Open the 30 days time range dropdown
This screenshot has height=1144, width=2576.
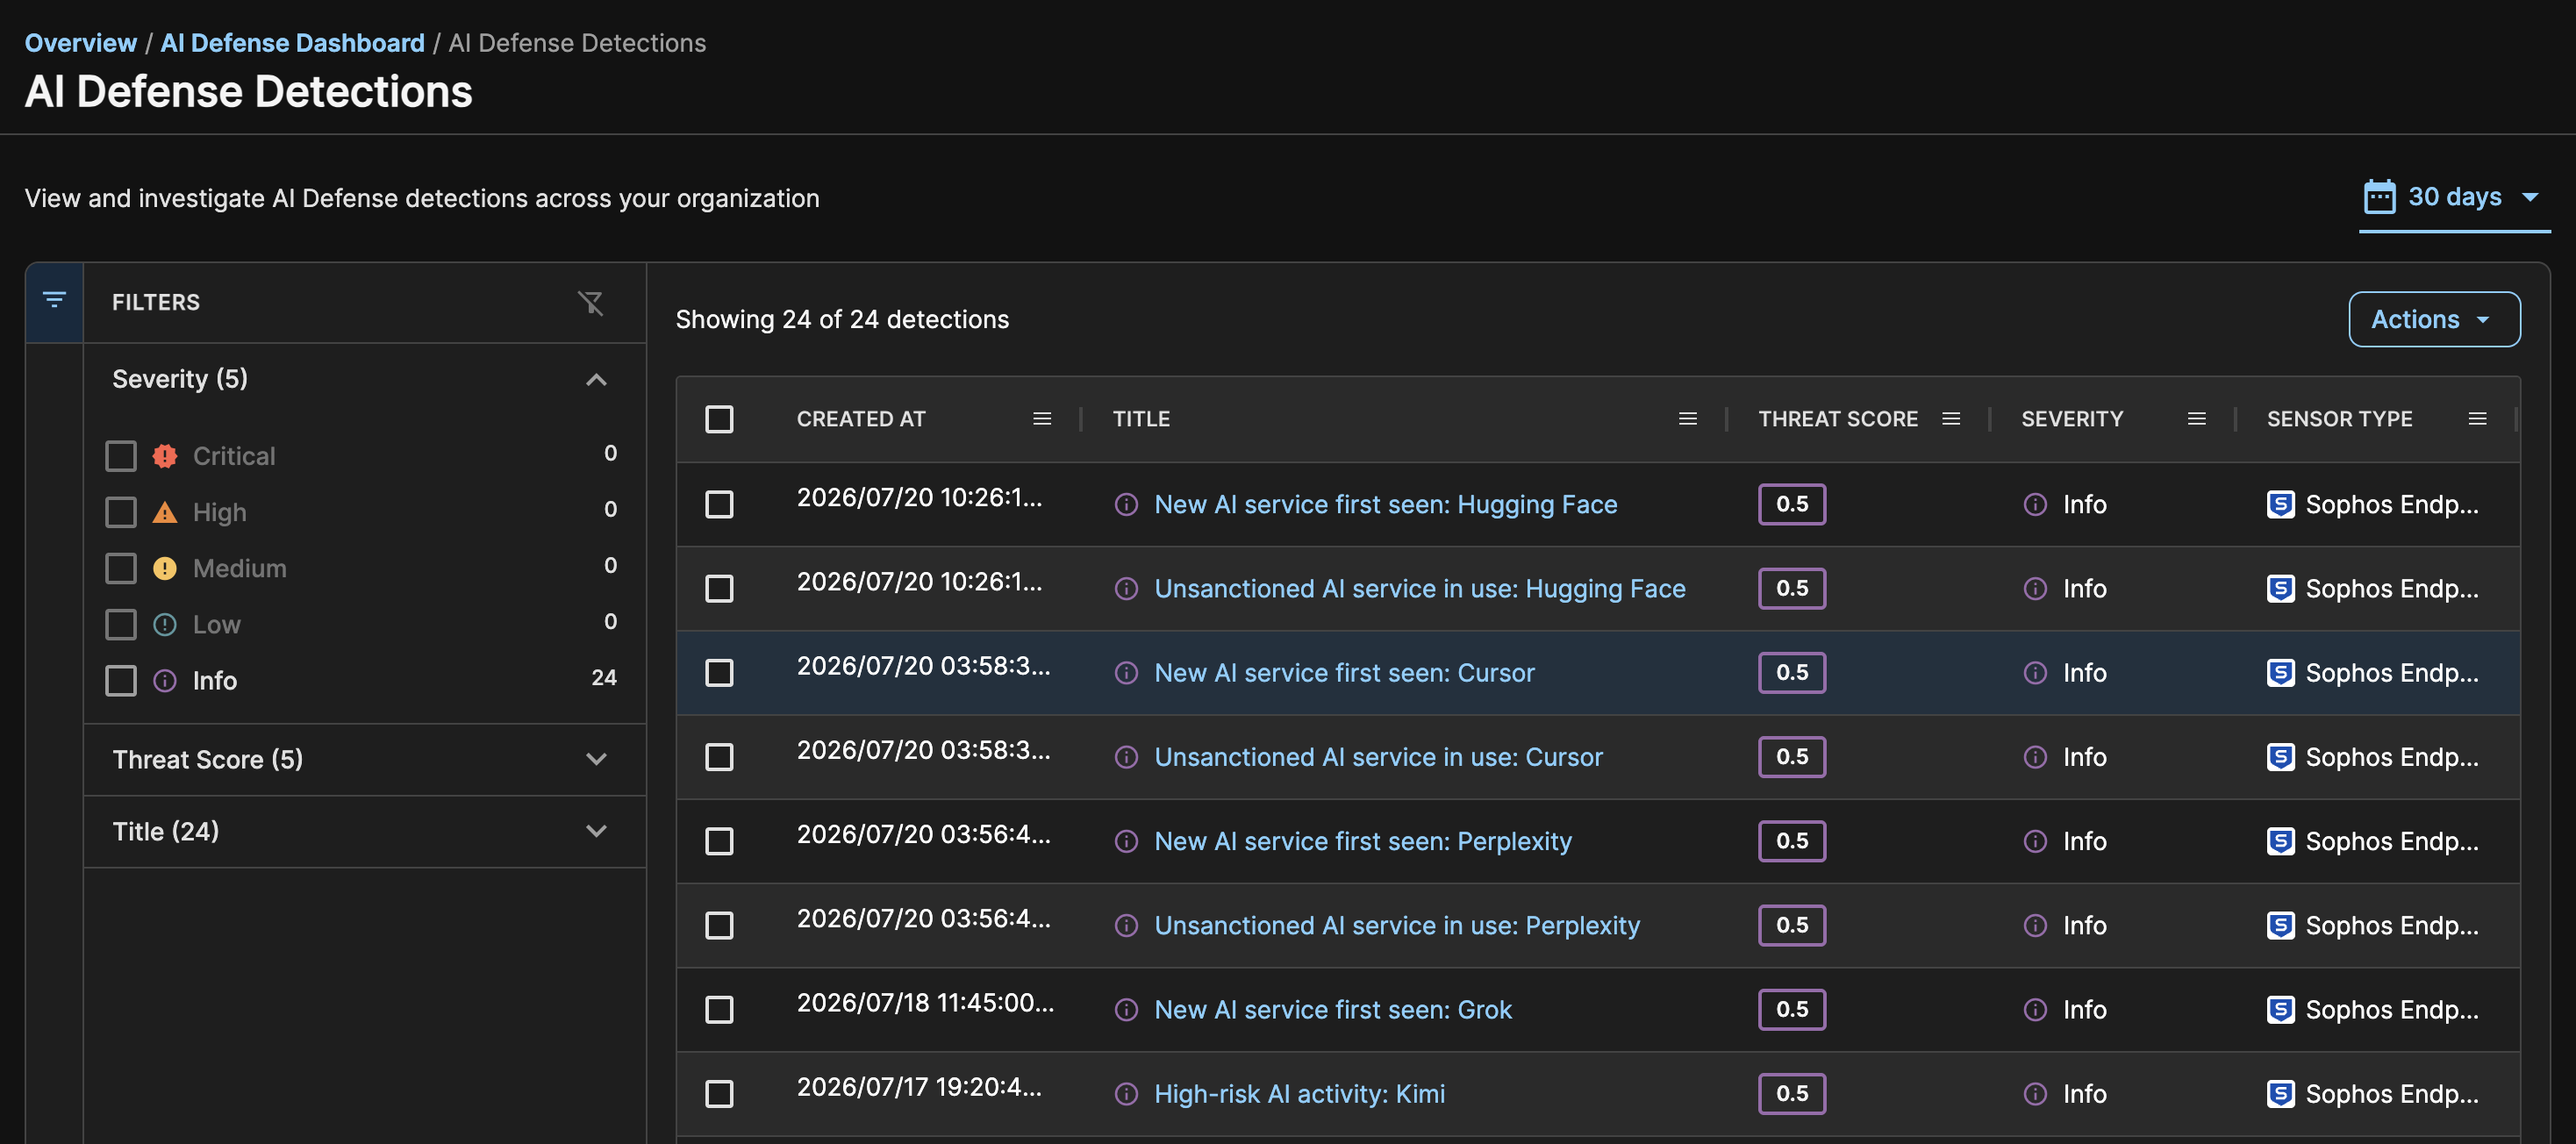(x=2454, y=197)
